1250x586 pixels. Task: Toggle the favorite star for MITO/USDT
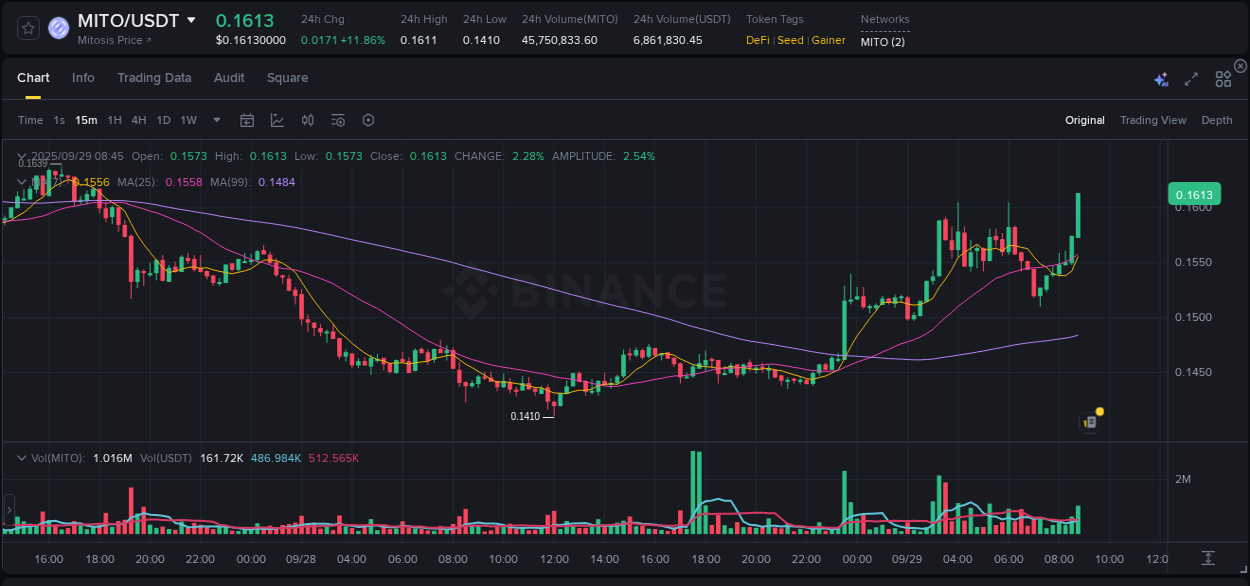pyautogui.click(x=27, y=27)
